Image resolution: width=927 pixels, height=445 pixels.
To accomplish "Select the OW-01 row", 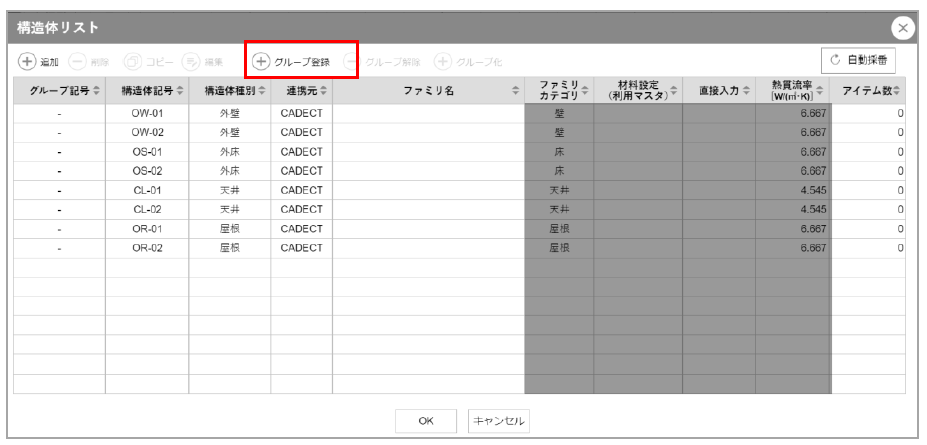I will coord(146,114).
